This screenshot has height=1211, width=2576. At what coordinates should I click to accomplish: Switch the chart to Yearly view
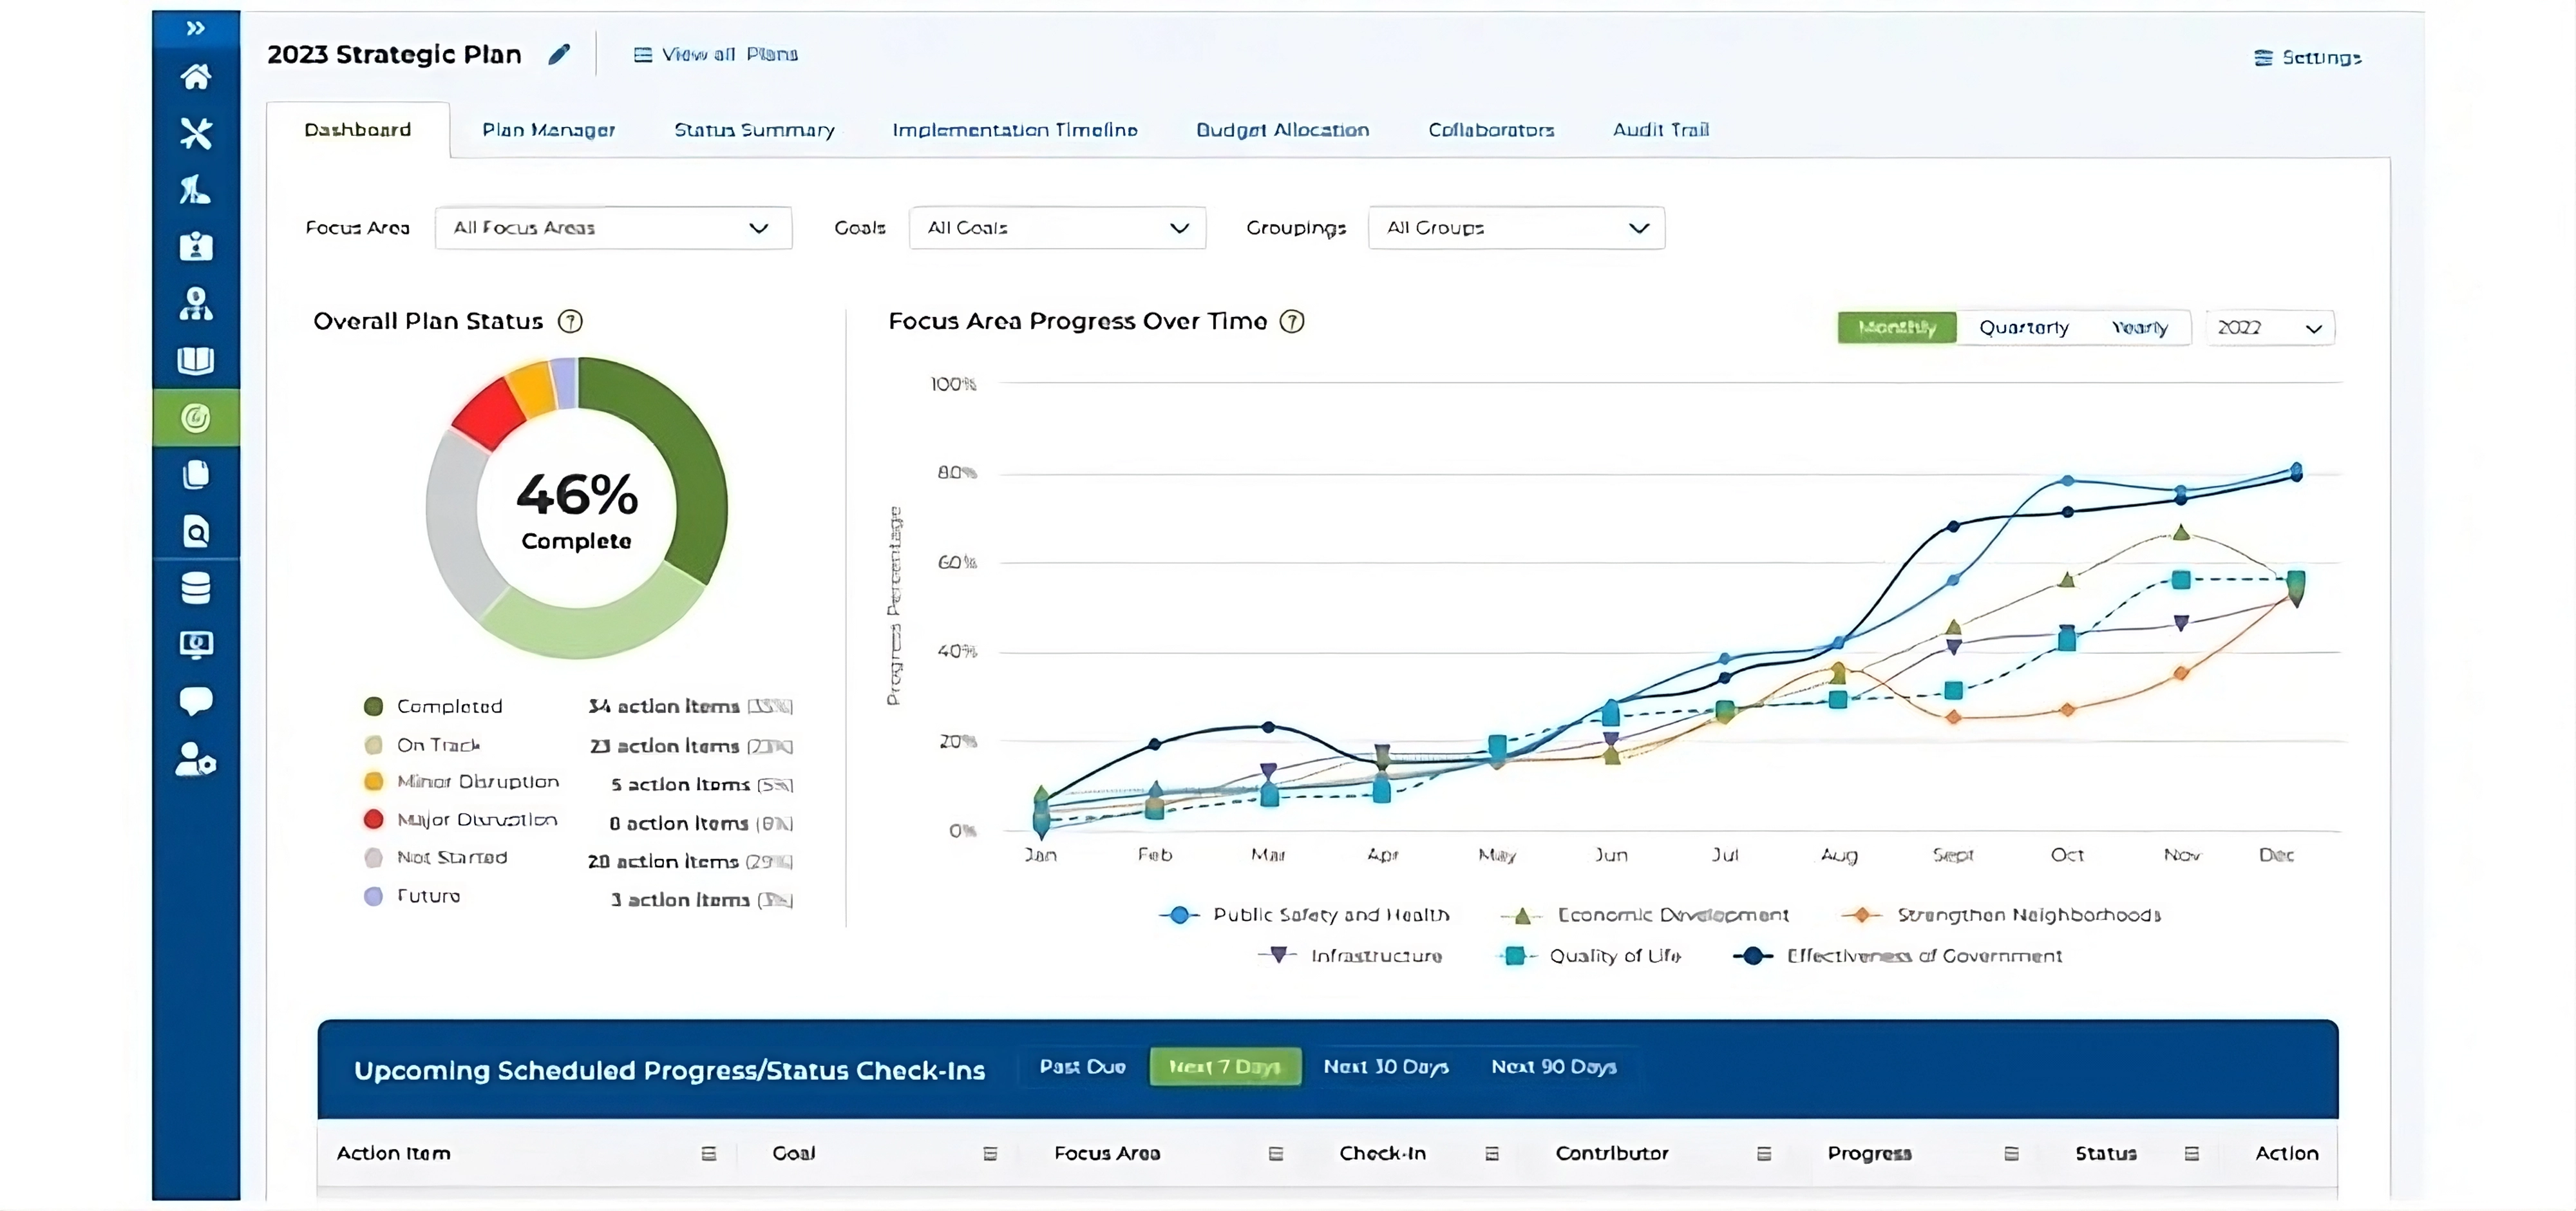click(2140, 327)
